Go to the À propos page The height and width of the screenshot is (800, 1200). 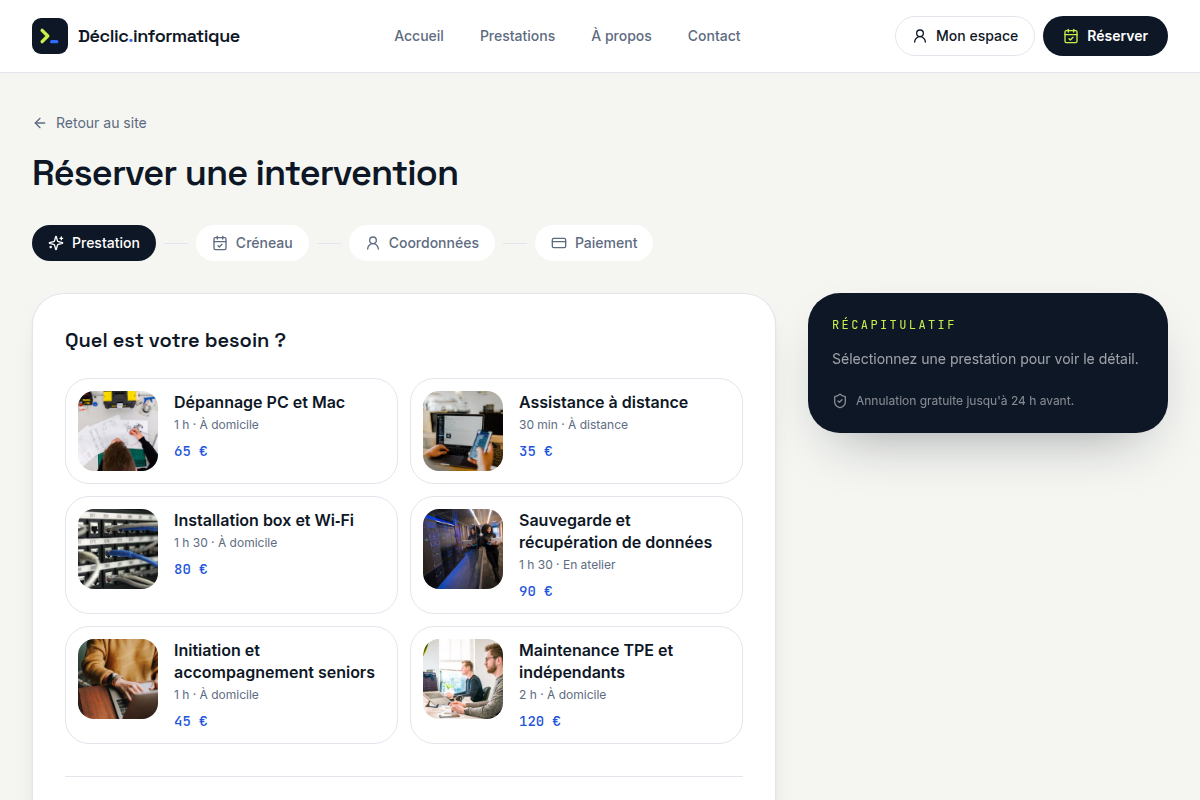point(621,36)
